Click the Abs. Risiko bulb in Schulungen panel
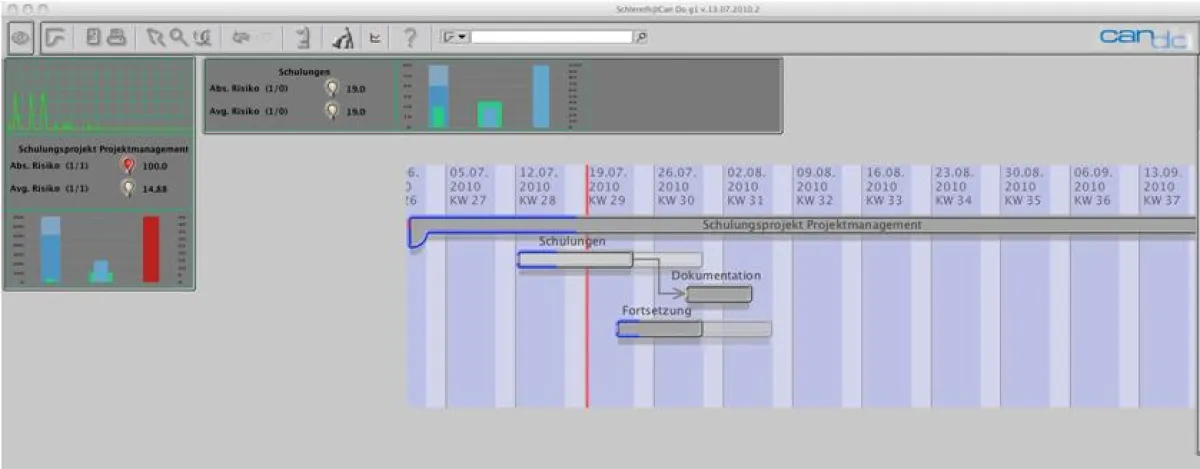Image resolution: width=1200 pixels, height=469 pixels. pos(332,88)
